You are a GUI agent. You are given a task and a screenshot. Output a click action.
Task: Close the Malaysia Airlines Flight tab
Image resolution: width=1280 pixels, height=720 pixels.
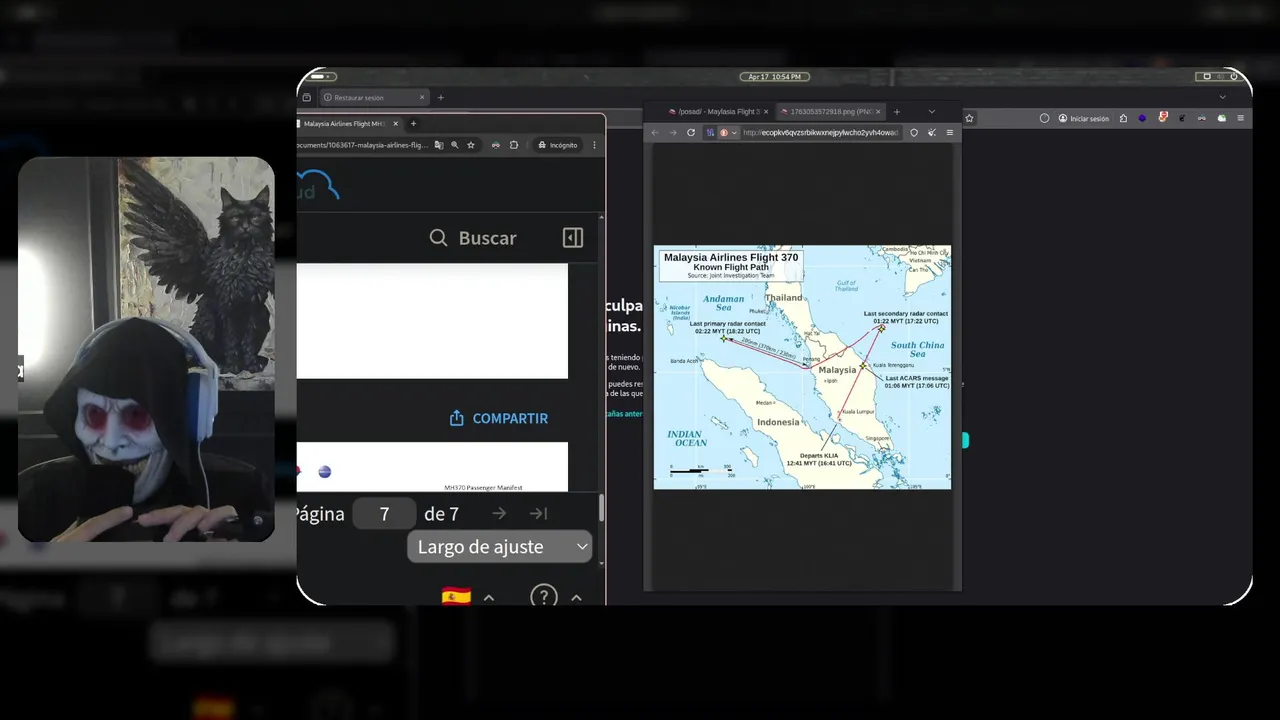click(x=395, y=124)
